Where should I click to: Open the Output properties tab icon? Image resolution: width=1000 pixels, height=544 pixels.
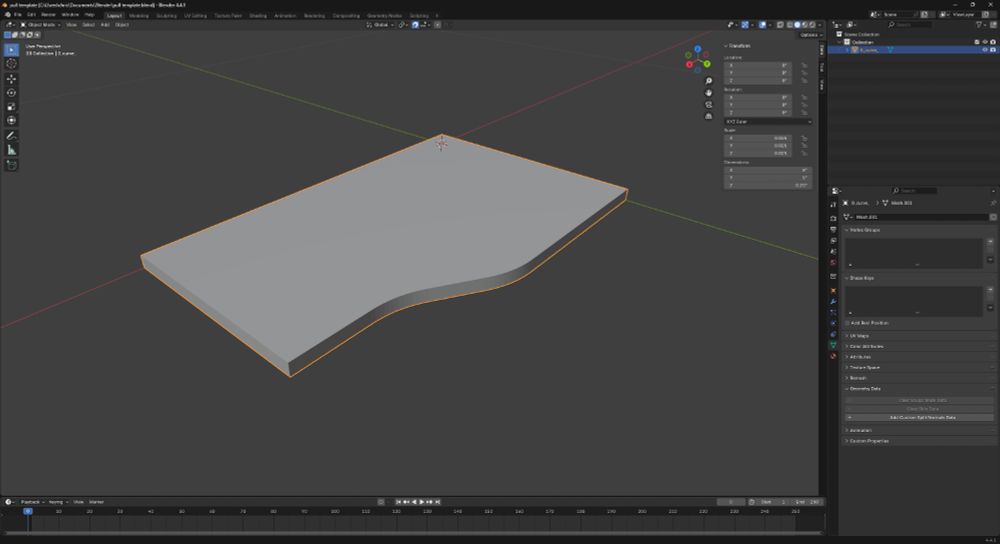(833, 230)
